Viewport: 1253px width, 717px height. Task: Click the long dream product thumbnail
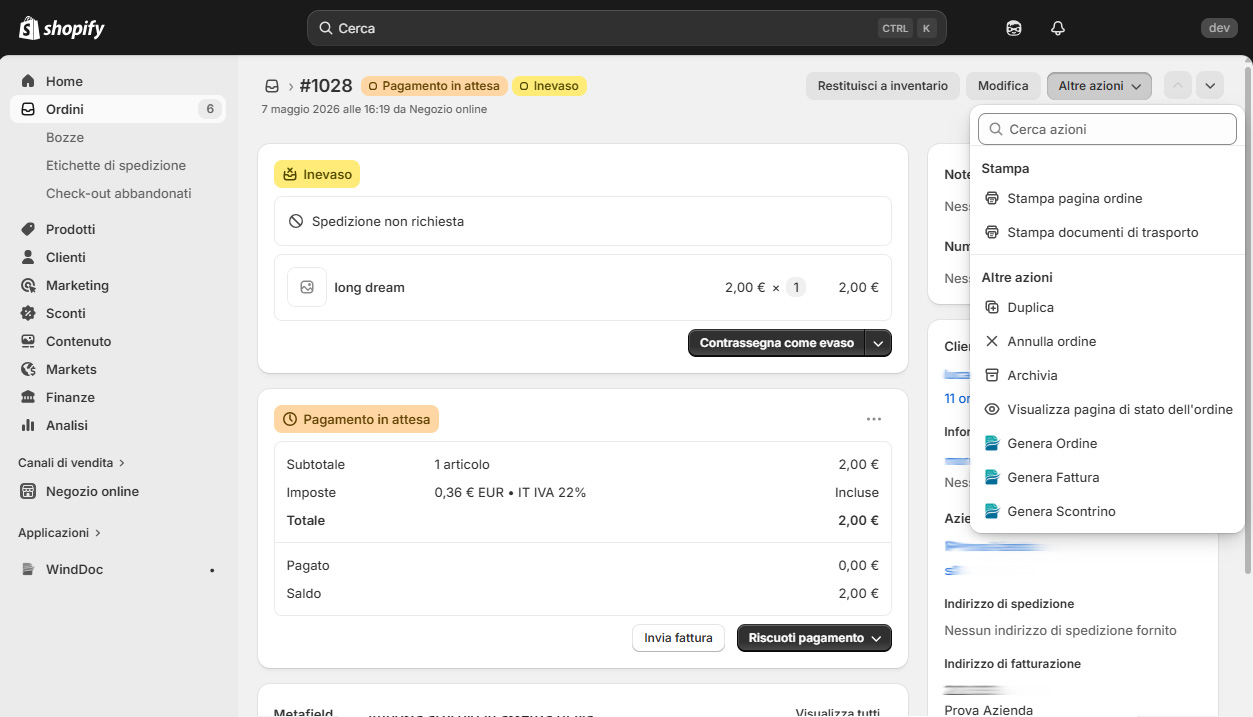307,287
